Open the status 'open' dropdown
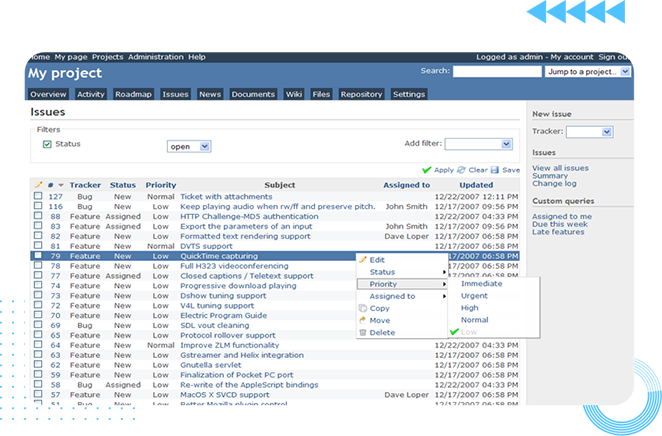The height and width of the screenshot is (436, 662). coord(189,146)
